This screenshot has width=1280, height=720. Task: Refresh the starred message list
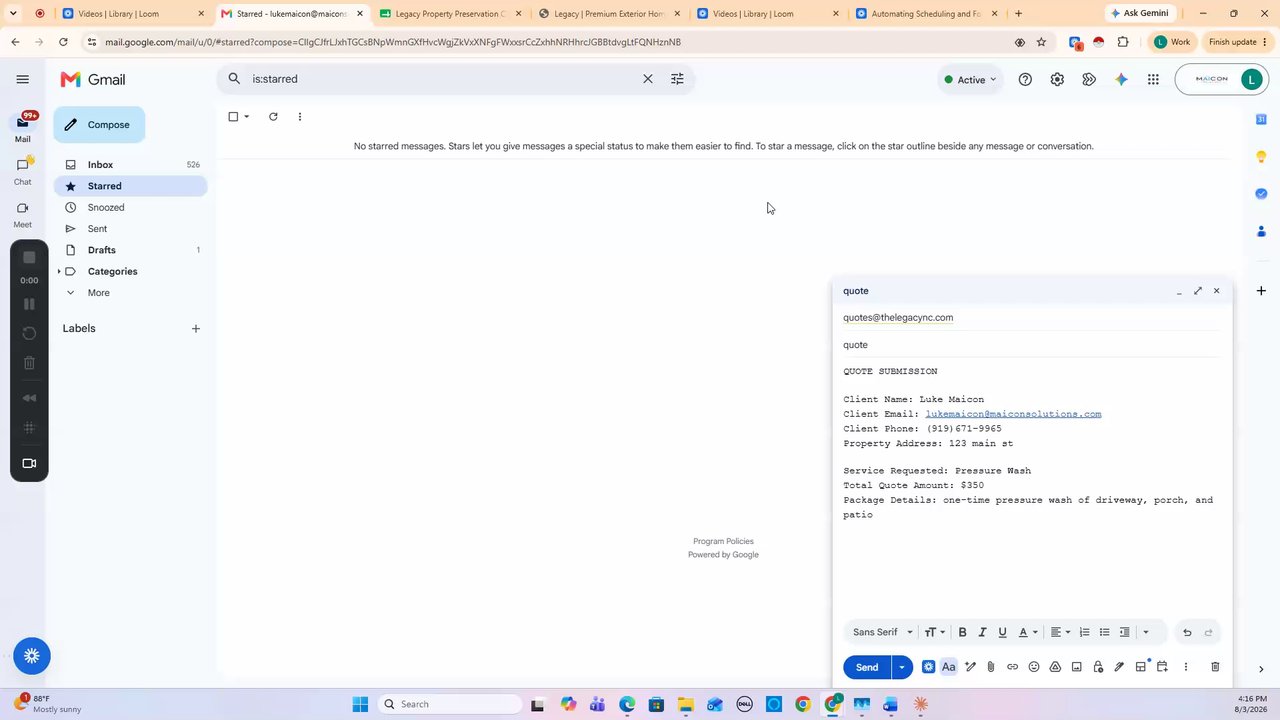coord(273,117)
